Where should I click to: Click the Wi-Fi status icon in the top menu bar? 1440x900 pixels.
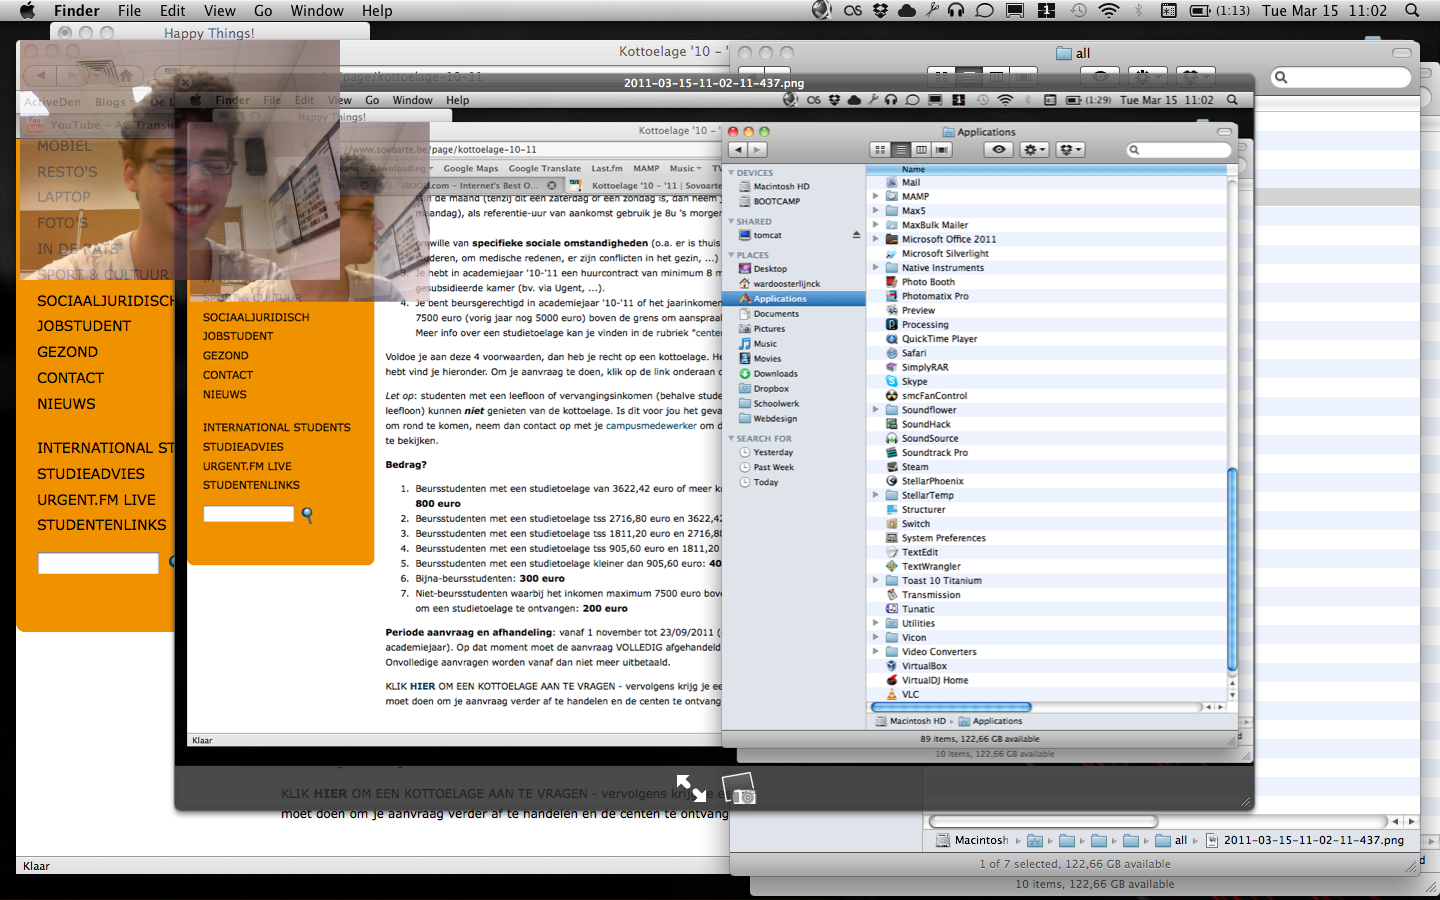pos(1108,11)
